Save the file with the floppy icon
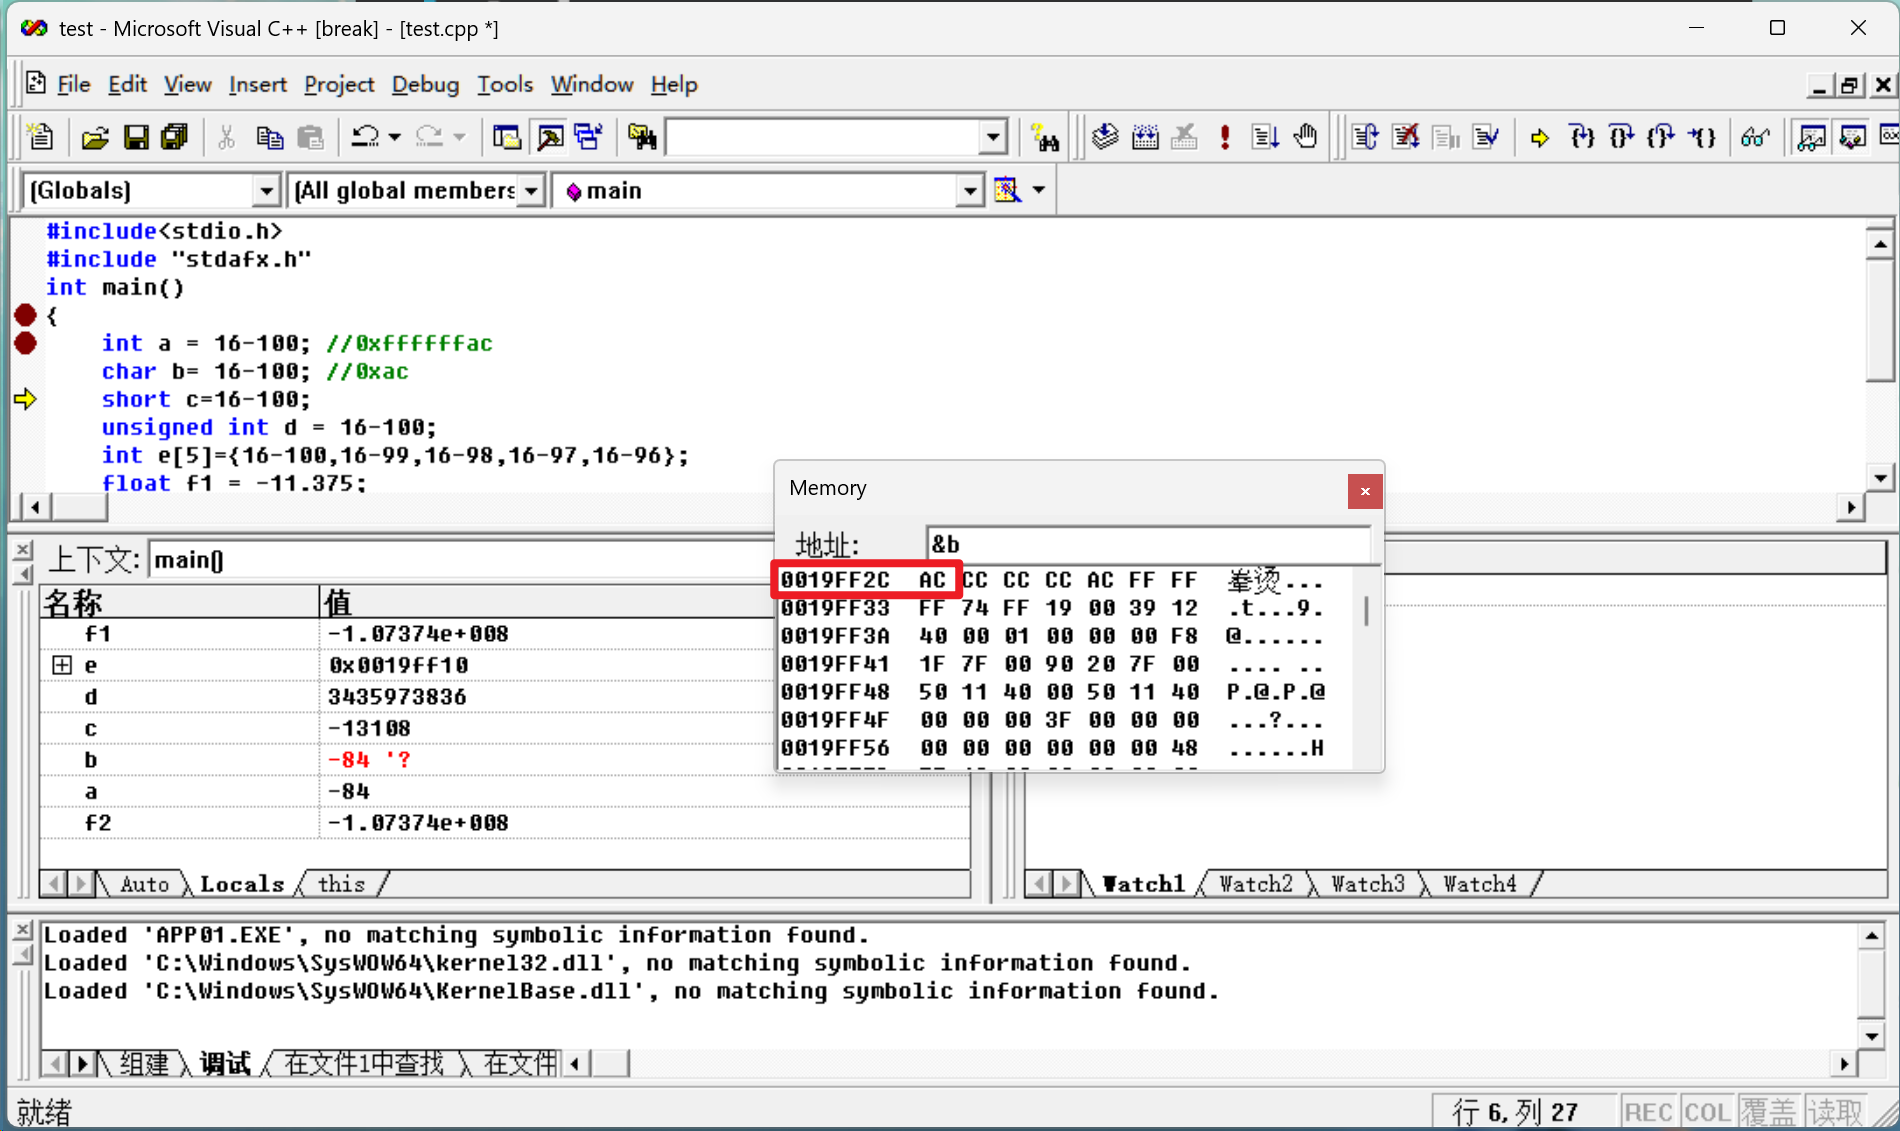This screenshot has height=1131, width=1900. tap(136, 137)
